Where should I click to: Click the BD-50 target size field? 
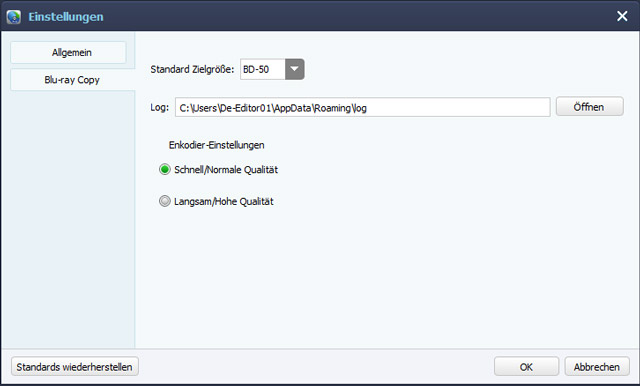click(x=262, y=69)
